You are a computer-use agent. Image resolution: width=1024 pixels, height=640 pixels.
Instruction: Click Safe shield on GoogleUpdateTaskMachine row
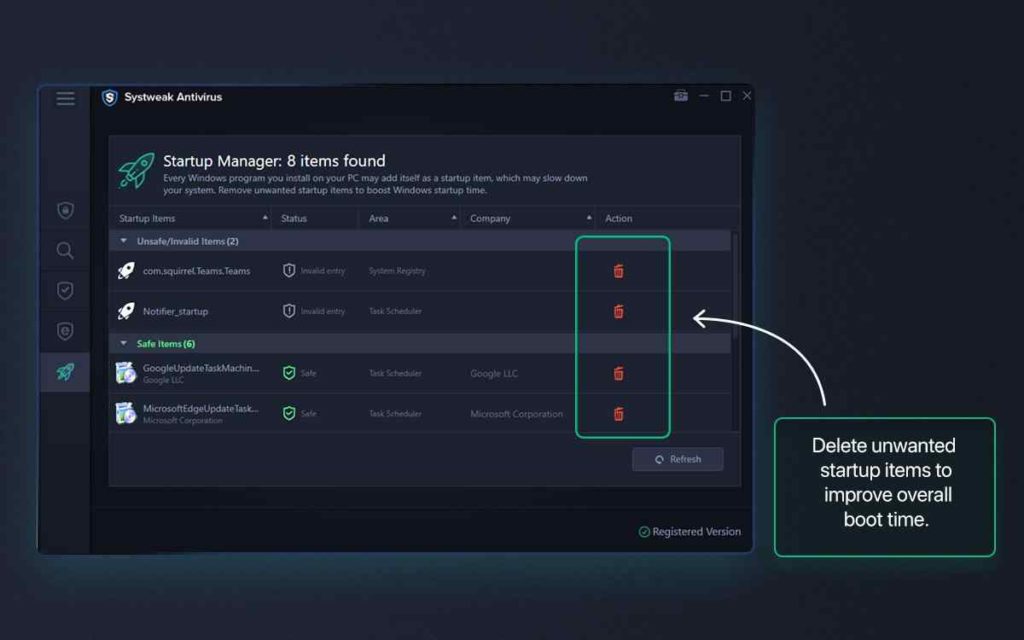click(289, 373)
